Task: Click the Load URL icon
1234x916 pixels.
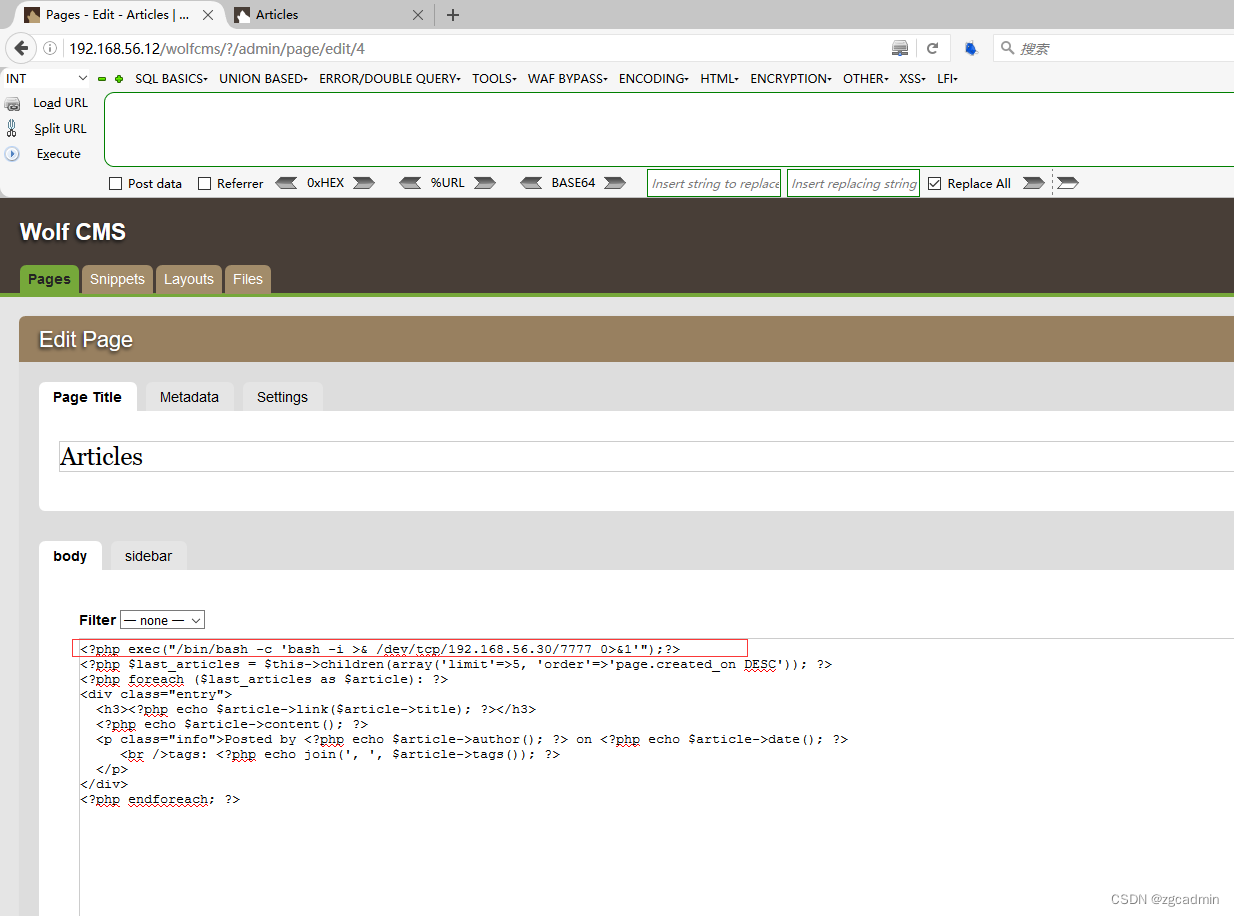Action: point(12,103)
